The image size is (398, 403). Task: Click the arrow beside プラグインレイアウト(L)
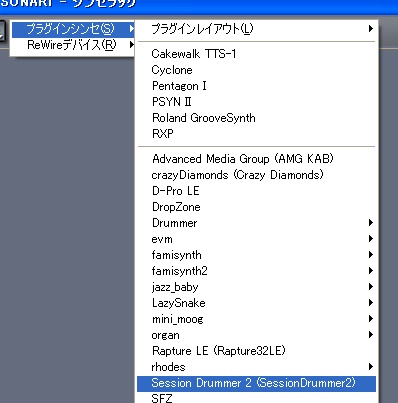coord(371,29)
